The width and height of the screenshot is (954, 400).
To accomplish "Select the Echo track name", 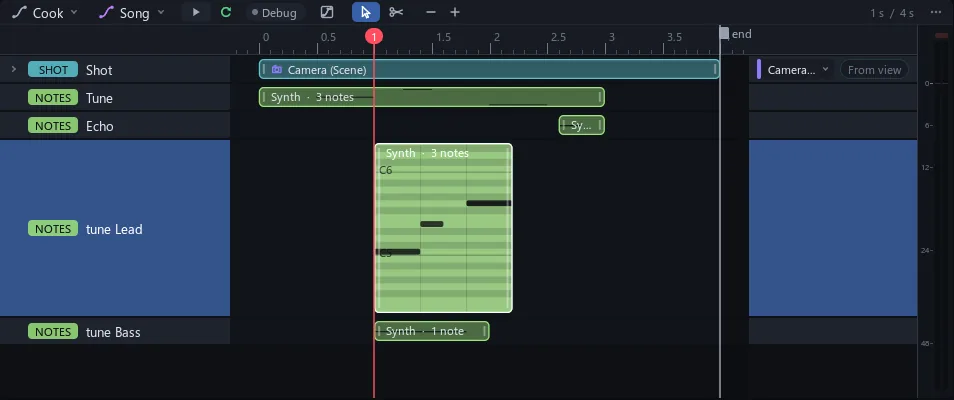I will [x=100, y=126].
